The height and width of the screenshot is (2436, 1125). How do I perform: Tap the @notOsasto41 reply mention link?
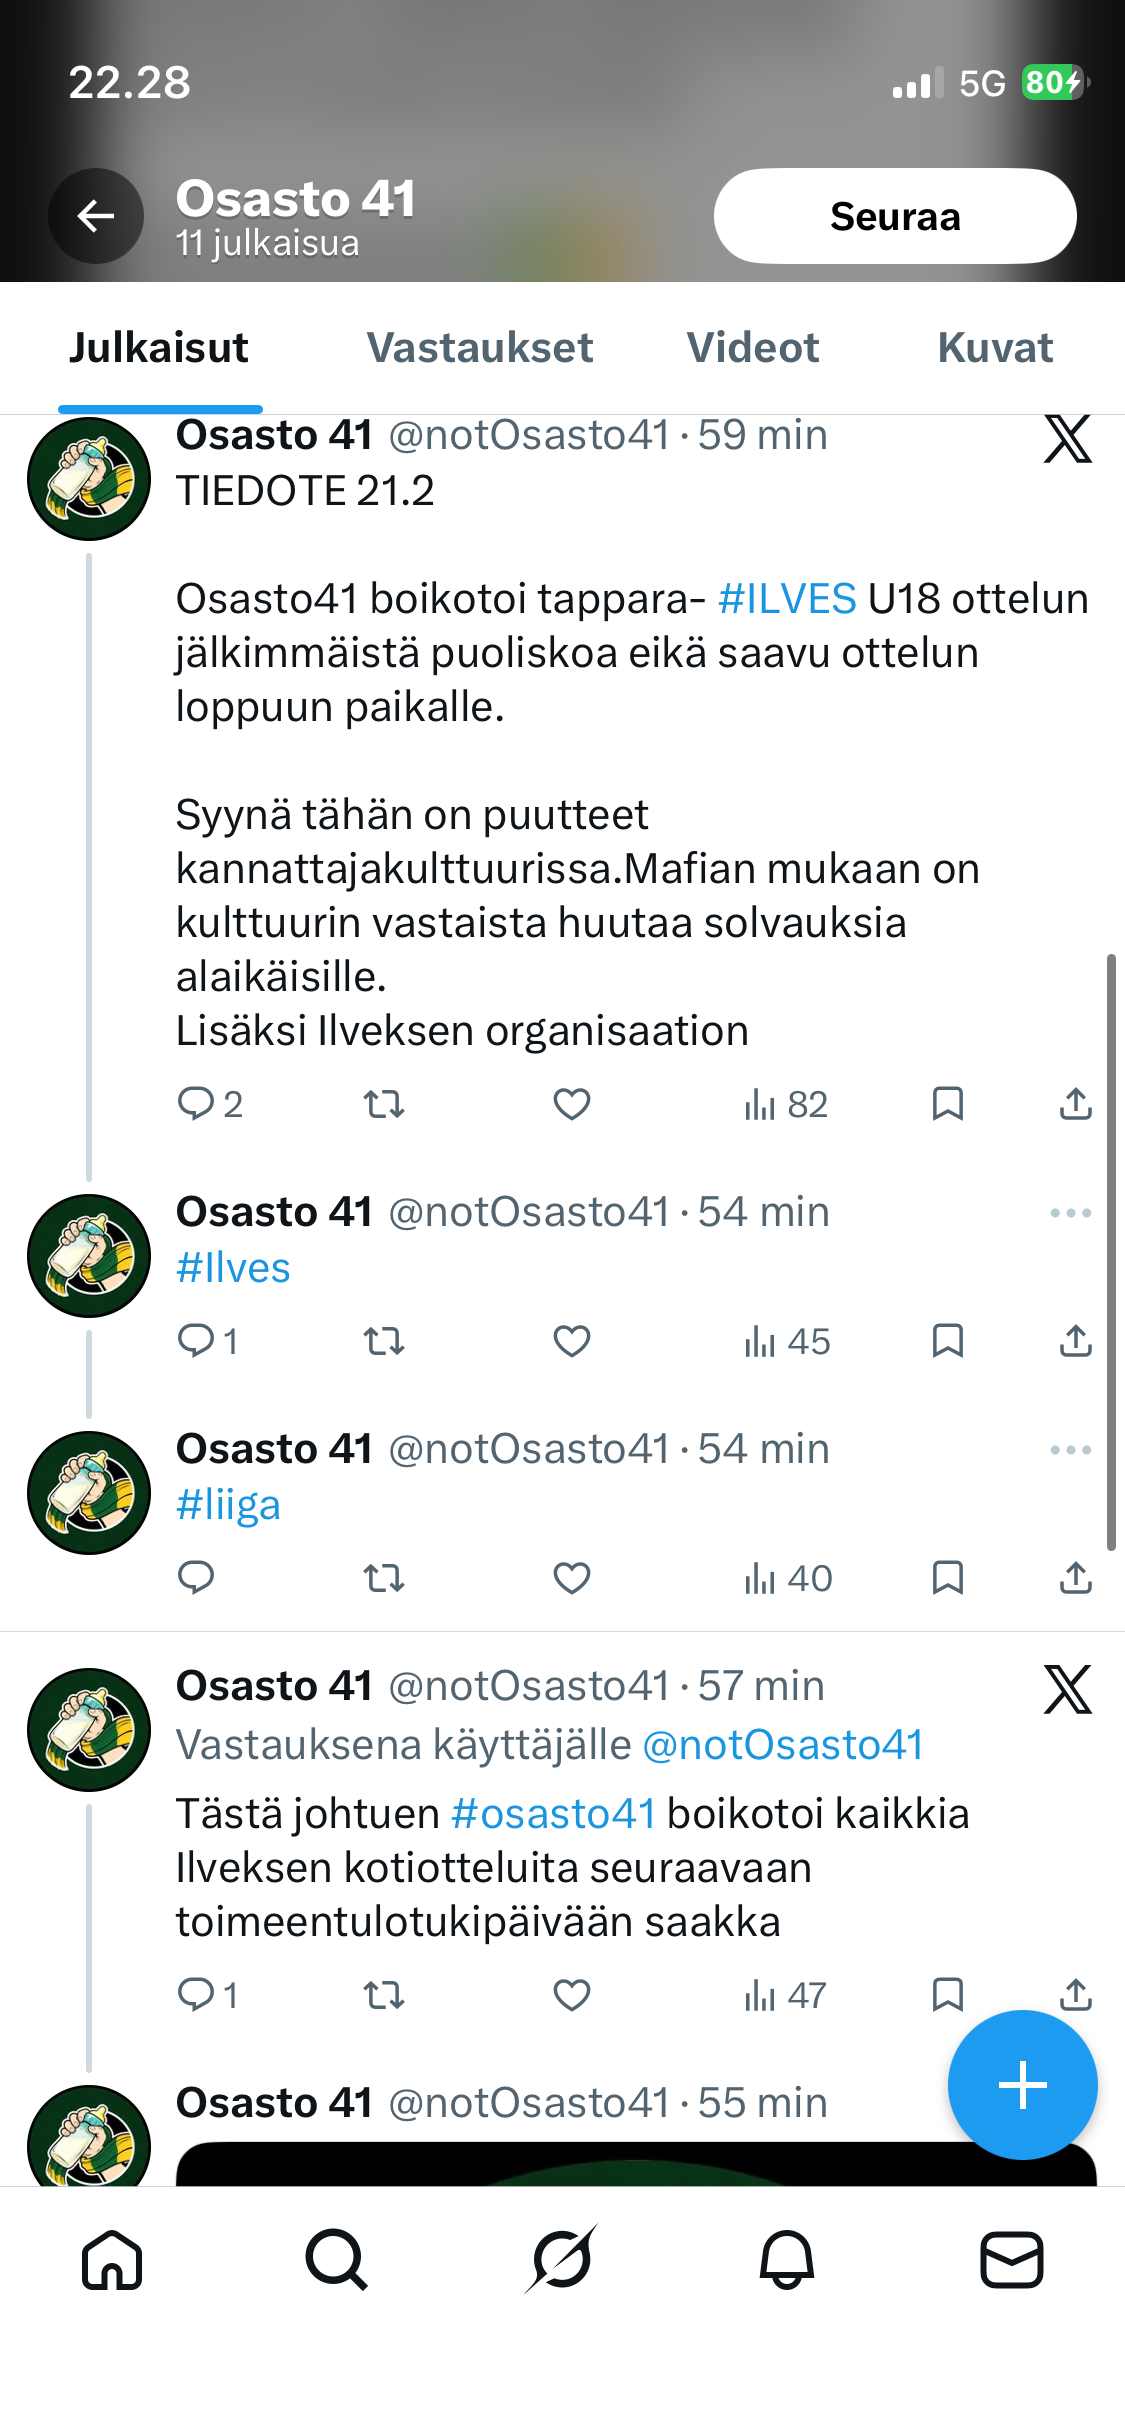pos(783,1745)
